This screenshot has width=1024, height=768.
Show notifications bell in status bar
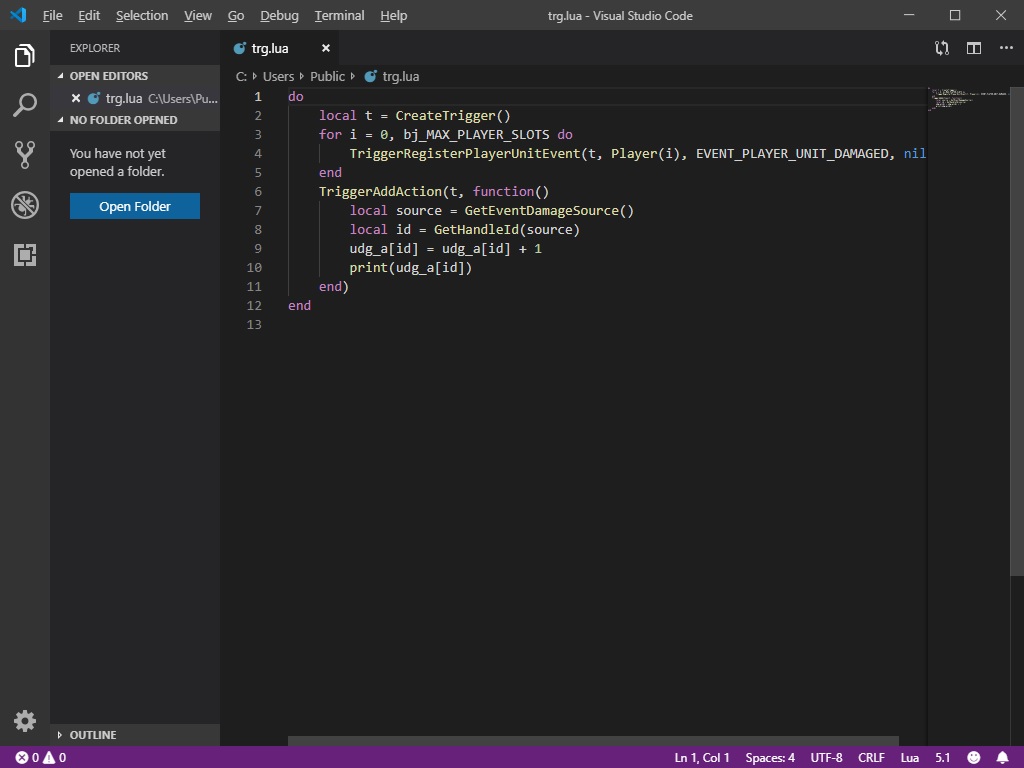tap(1003, 757)
